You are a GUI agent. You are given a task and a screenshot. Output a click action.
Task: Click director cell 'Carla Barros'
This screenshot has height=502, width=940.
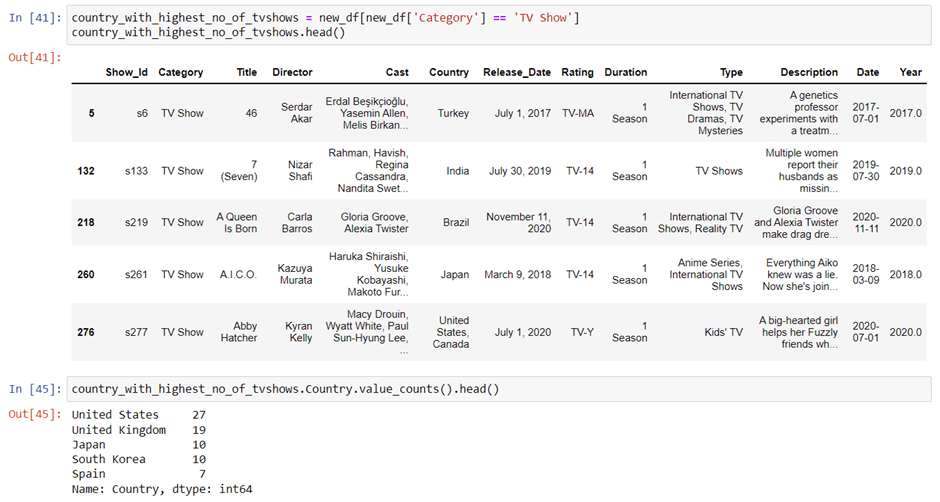tap(297, 223)
